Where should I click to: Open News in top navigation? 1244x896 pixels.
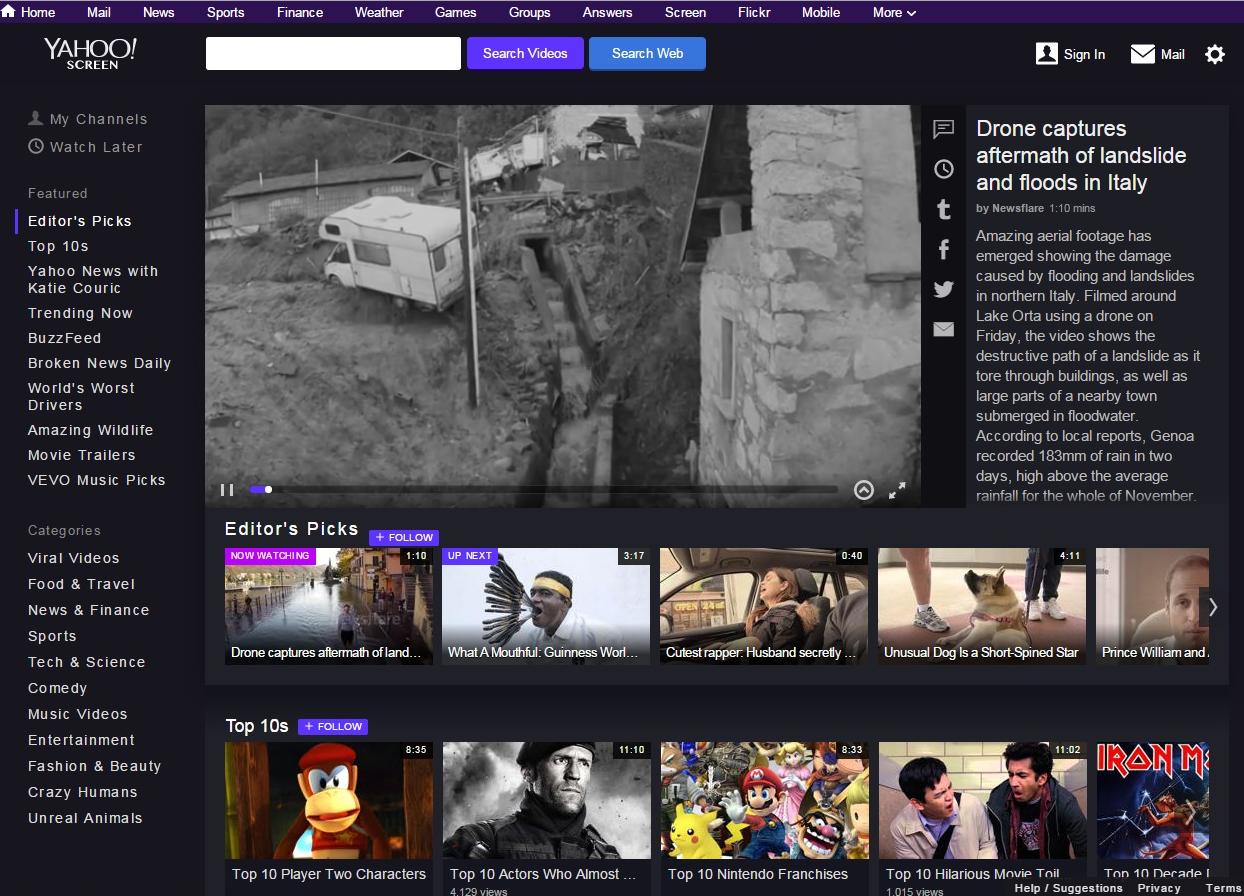158,12
